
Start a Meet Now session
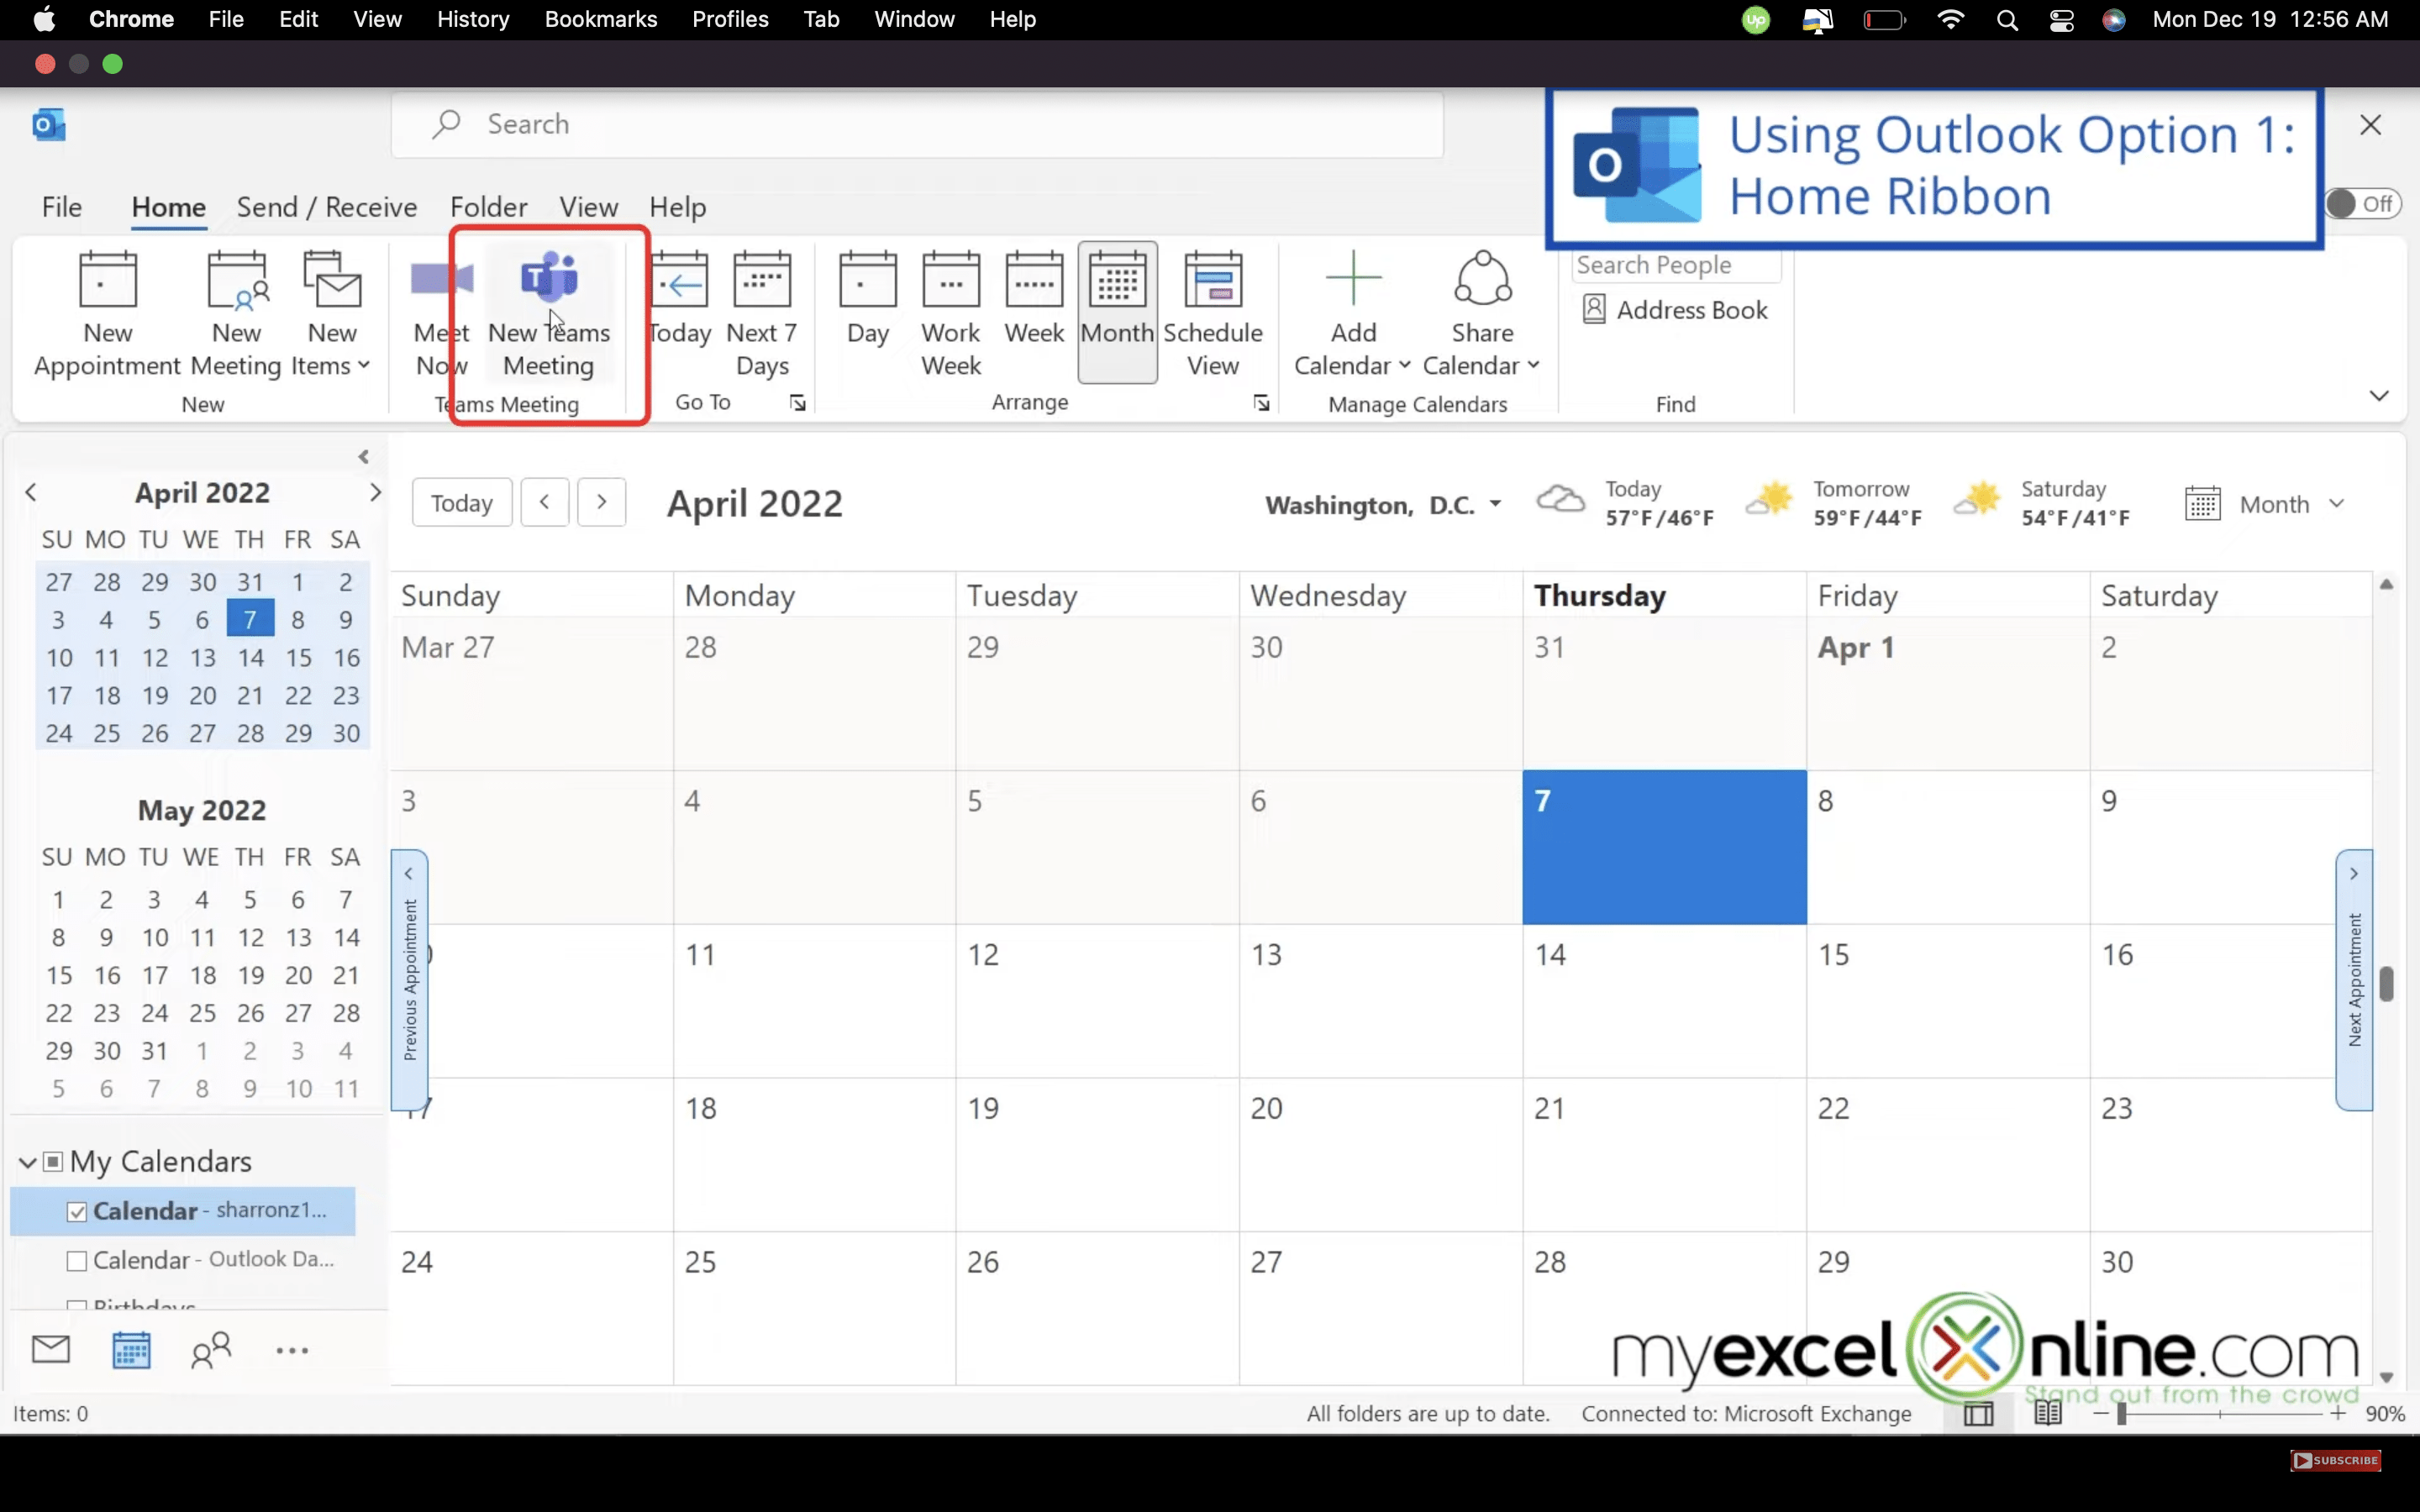tap(441, 313)
